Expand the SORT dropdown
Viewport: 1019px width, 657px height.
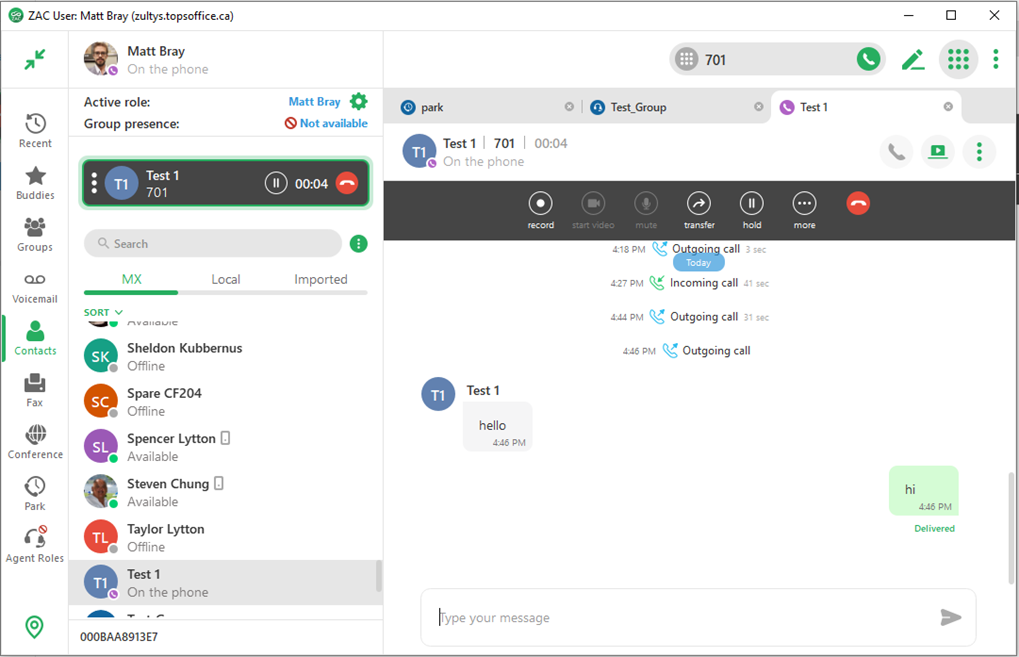pos(103,313)
